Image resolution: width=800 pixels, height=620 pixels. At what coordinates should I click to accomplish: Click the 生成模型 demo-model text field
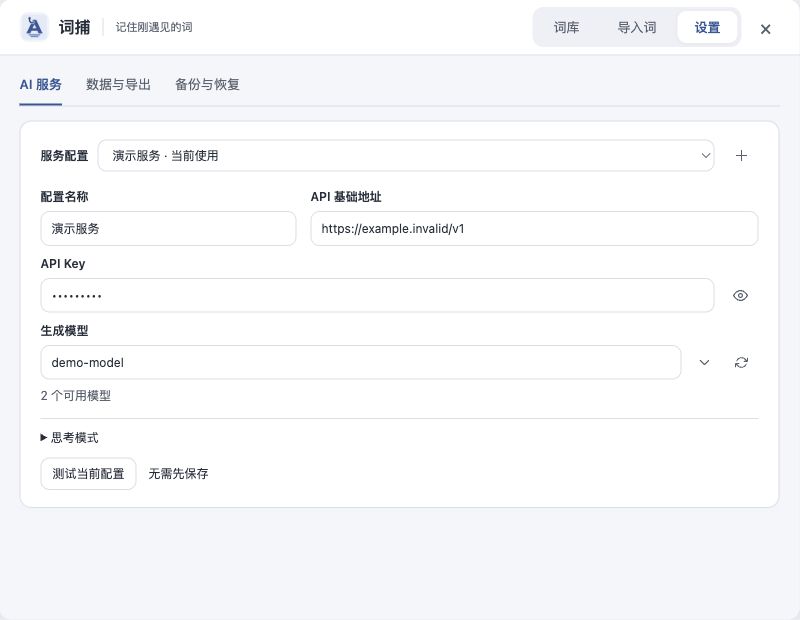coord(361,362)
